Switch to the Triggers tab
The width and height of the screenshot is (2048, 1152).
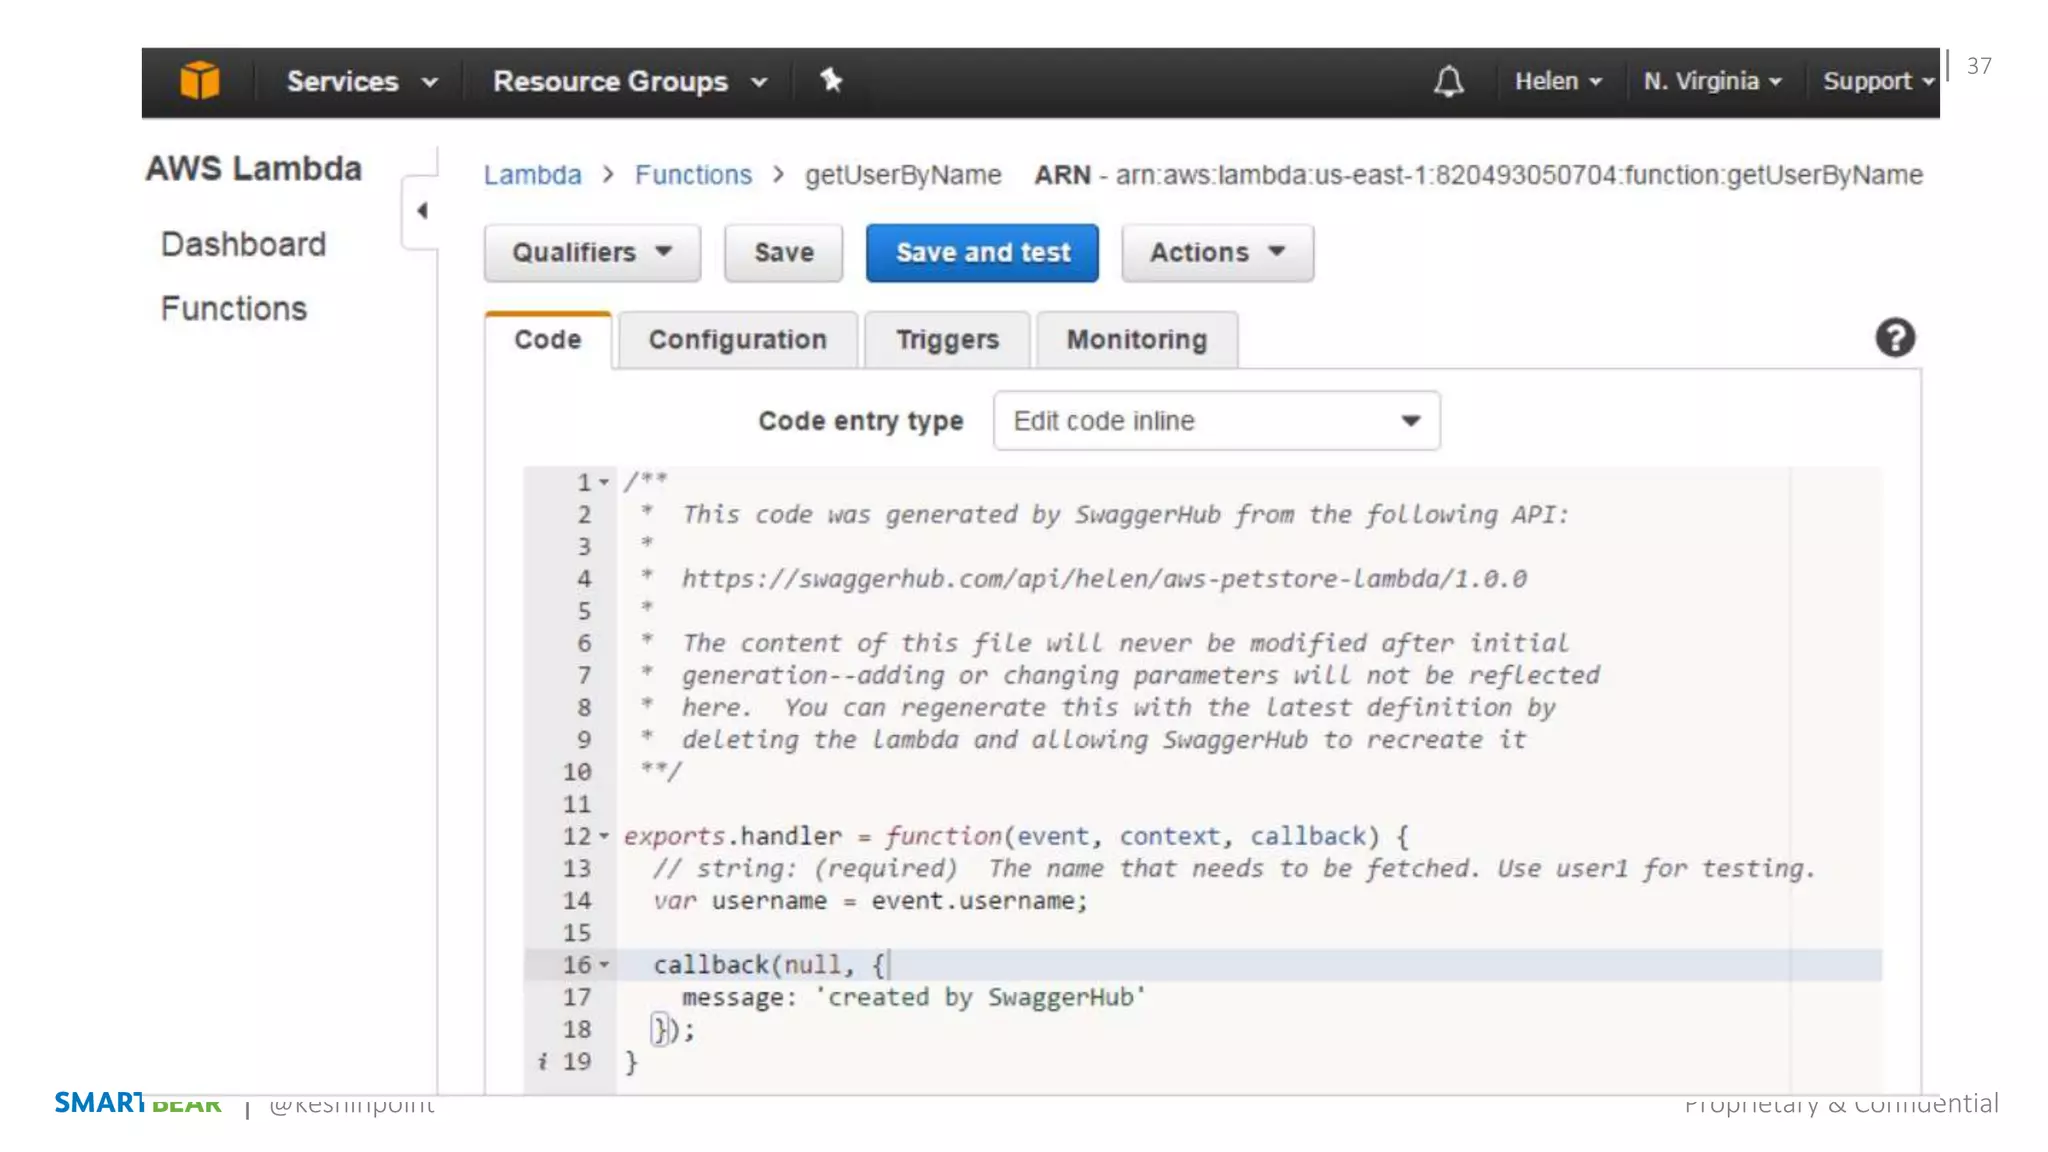[x=946, y=340]
